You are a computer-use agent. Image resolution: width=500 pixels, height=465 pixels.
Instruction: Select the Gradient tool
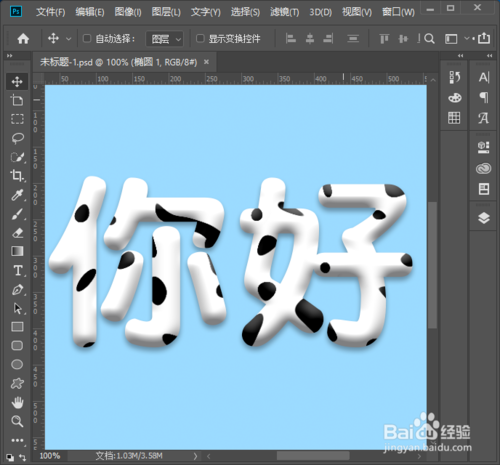pyautogui.click(x=17, y=251)
